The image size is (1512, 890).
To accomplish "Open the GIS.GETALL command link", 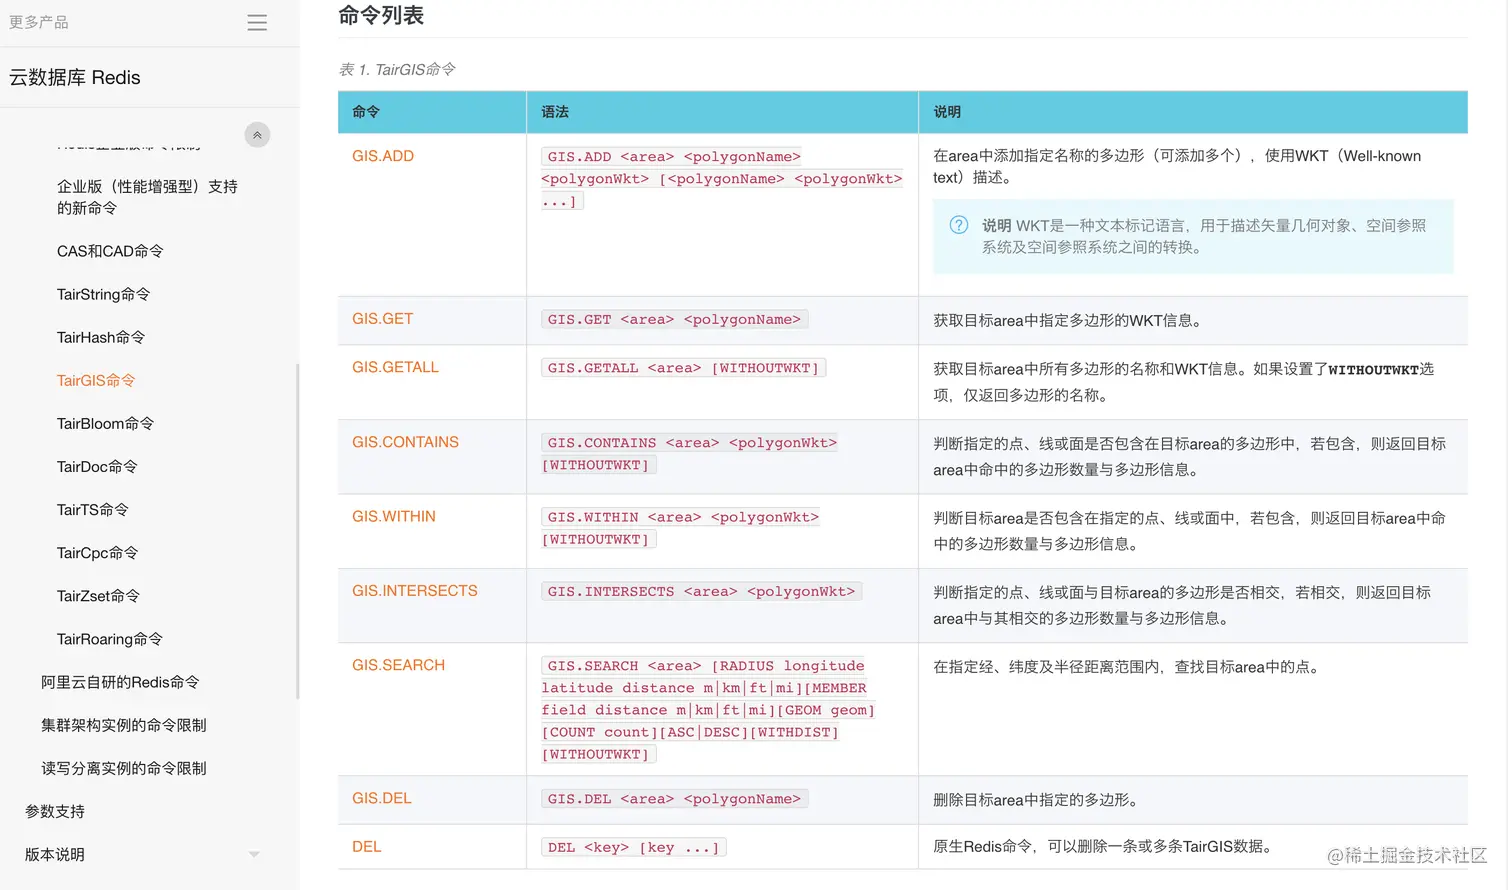I will [x=394, y=367].
